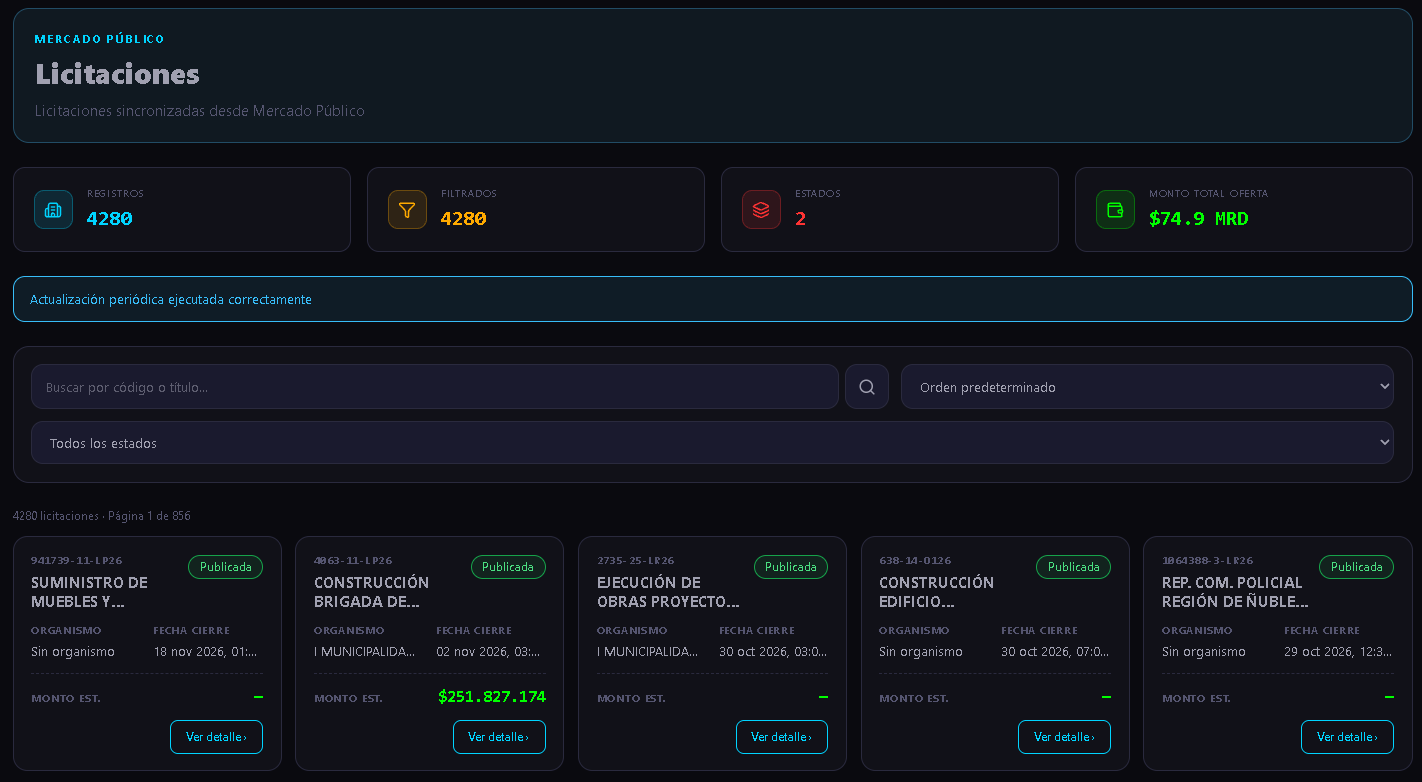Click the Monto Total Oferta wallet icon
1422x782 pixels.
click(x=1115, y=210)
